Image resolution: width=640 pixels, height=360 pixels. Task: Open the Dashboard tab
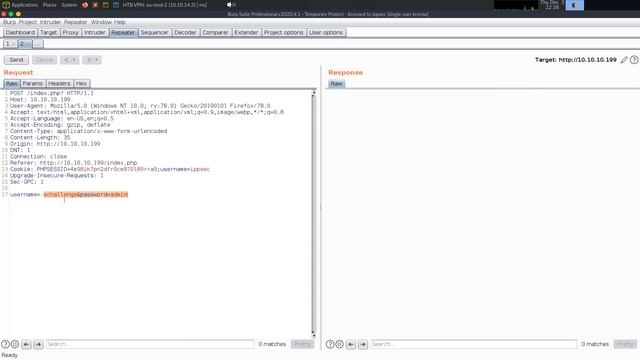20,32
